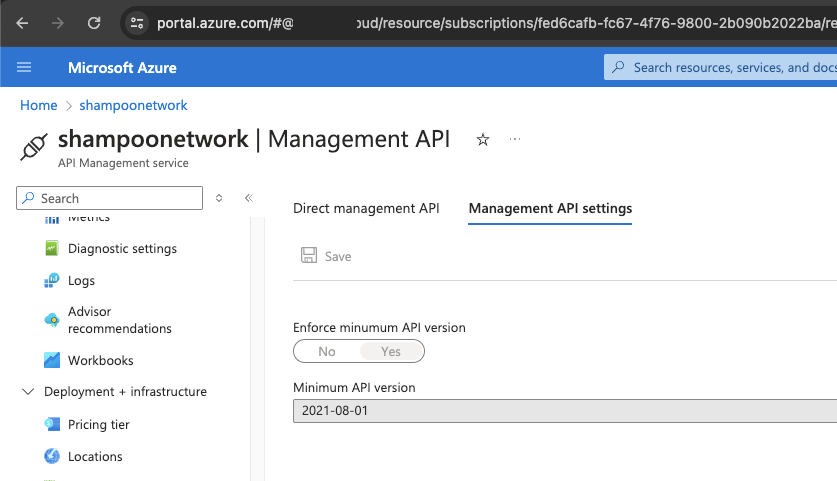Favorite this resource with star icon
The height and width of the screenshot is (481, 837).
pos(483,140)
